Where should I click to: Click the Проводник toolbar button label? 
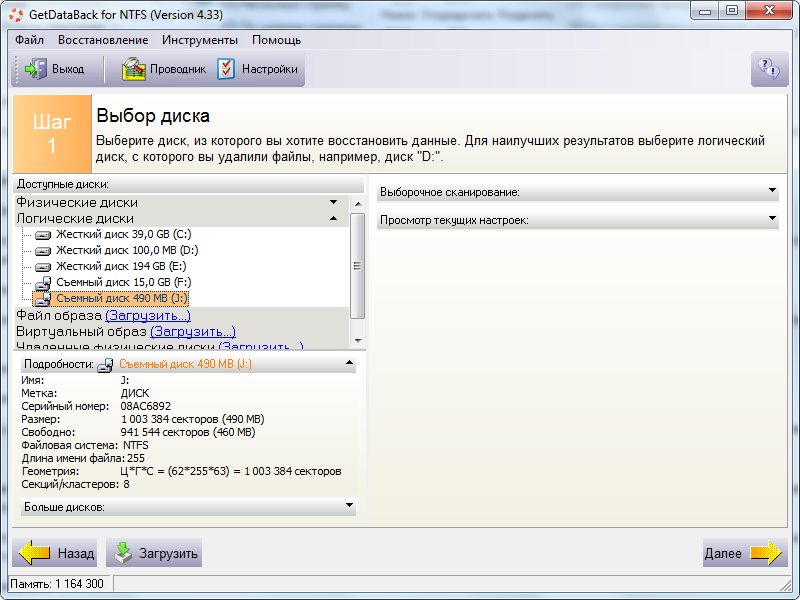(178, 69)
